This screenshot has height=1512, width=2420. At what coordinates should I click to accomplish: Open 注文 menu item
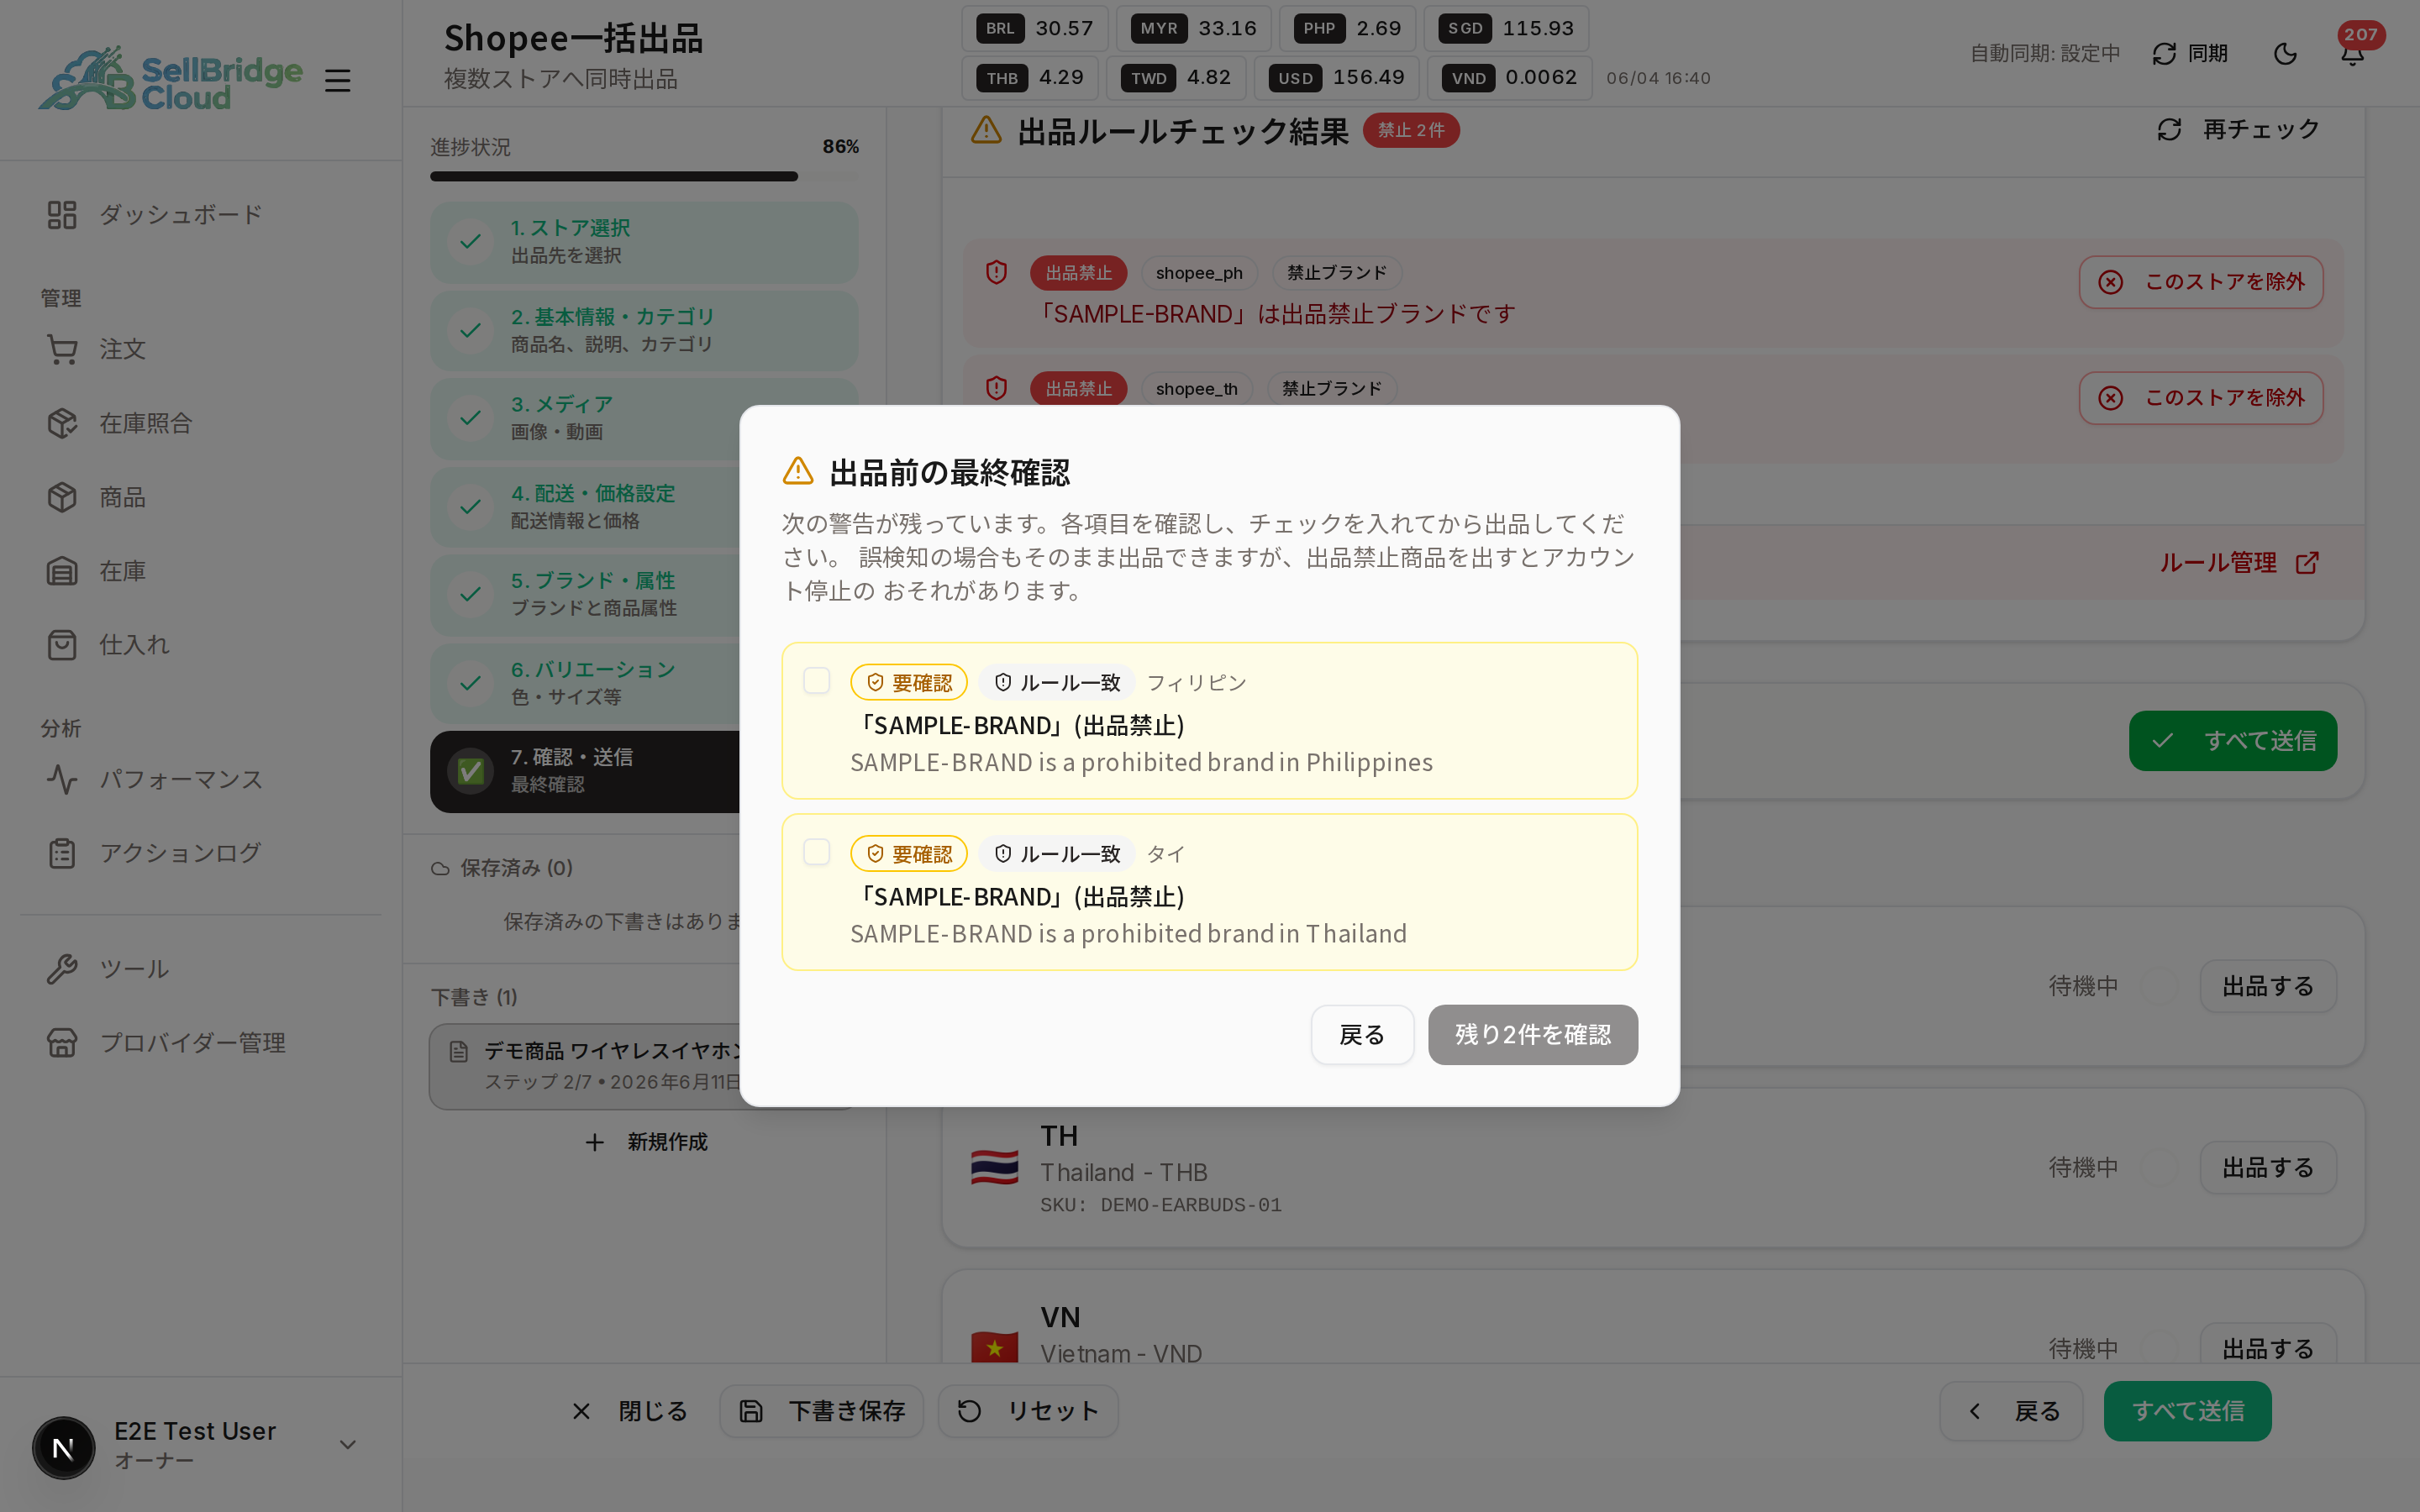200,349
